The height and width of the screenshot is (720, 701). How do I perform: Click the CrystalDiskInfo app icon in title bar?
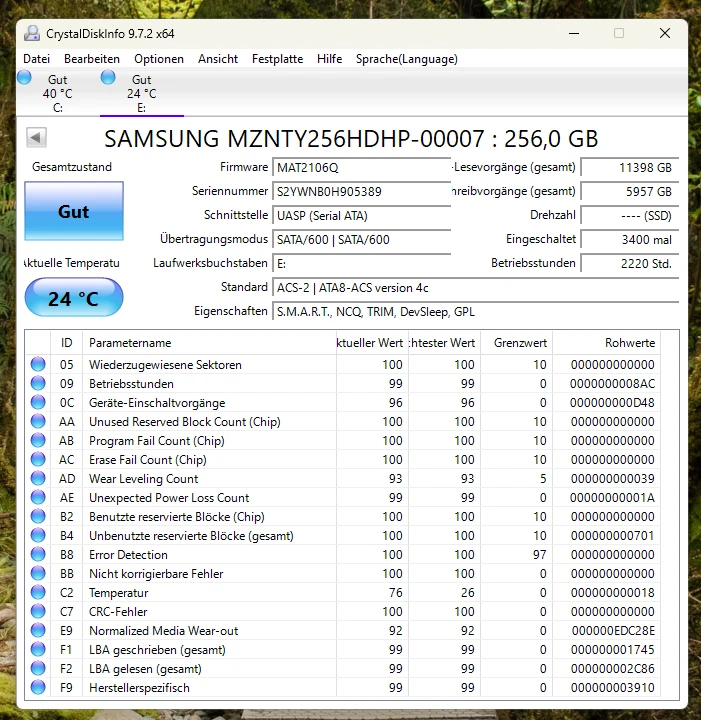click(x=32, y=34)
